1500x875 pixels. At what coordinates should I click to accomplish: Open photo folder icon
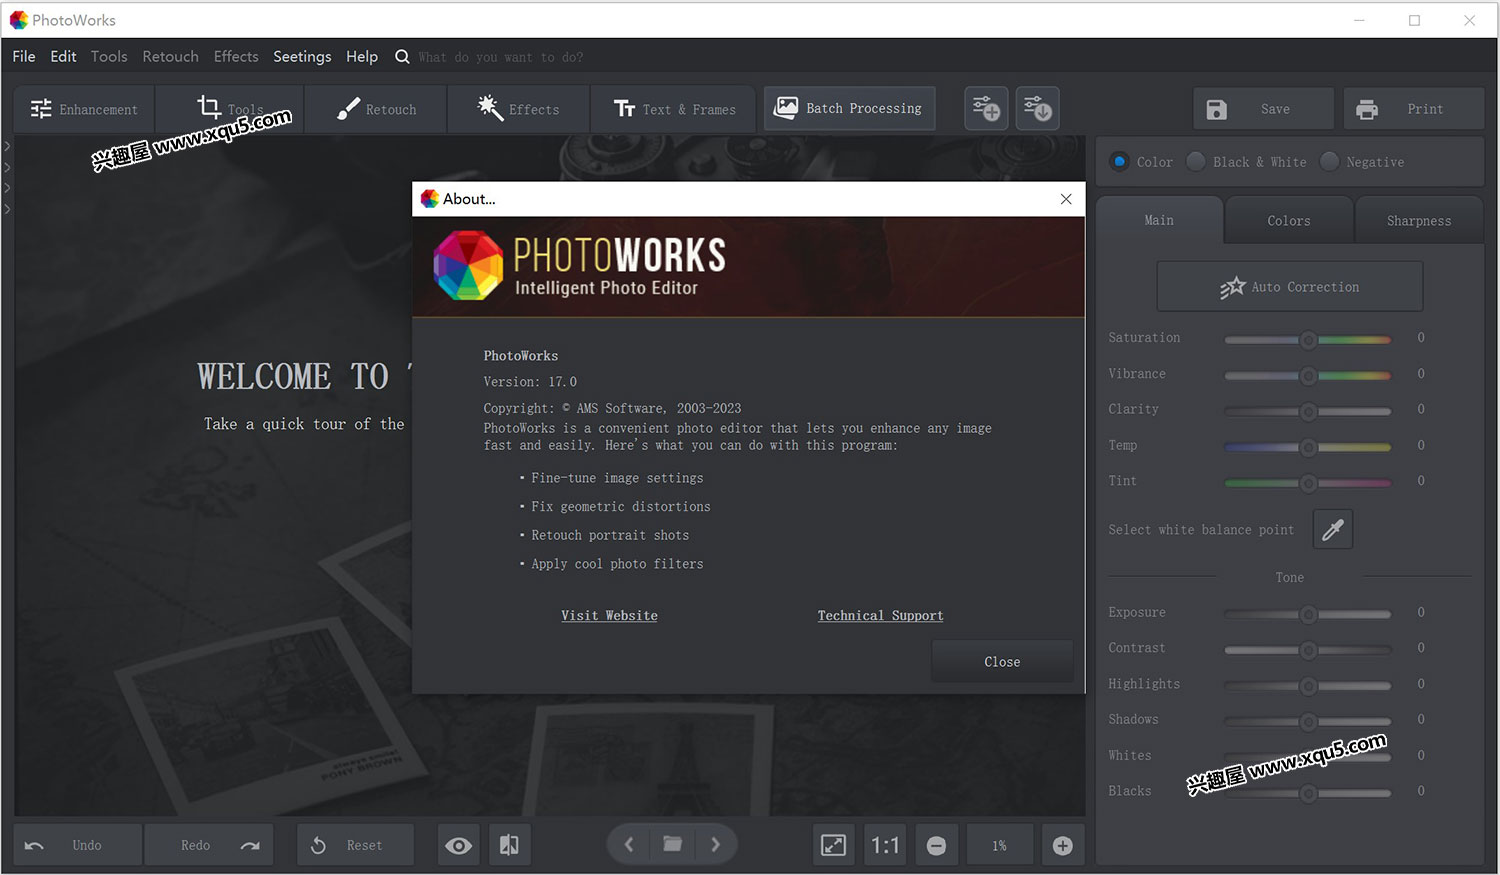tap(673, 845)
